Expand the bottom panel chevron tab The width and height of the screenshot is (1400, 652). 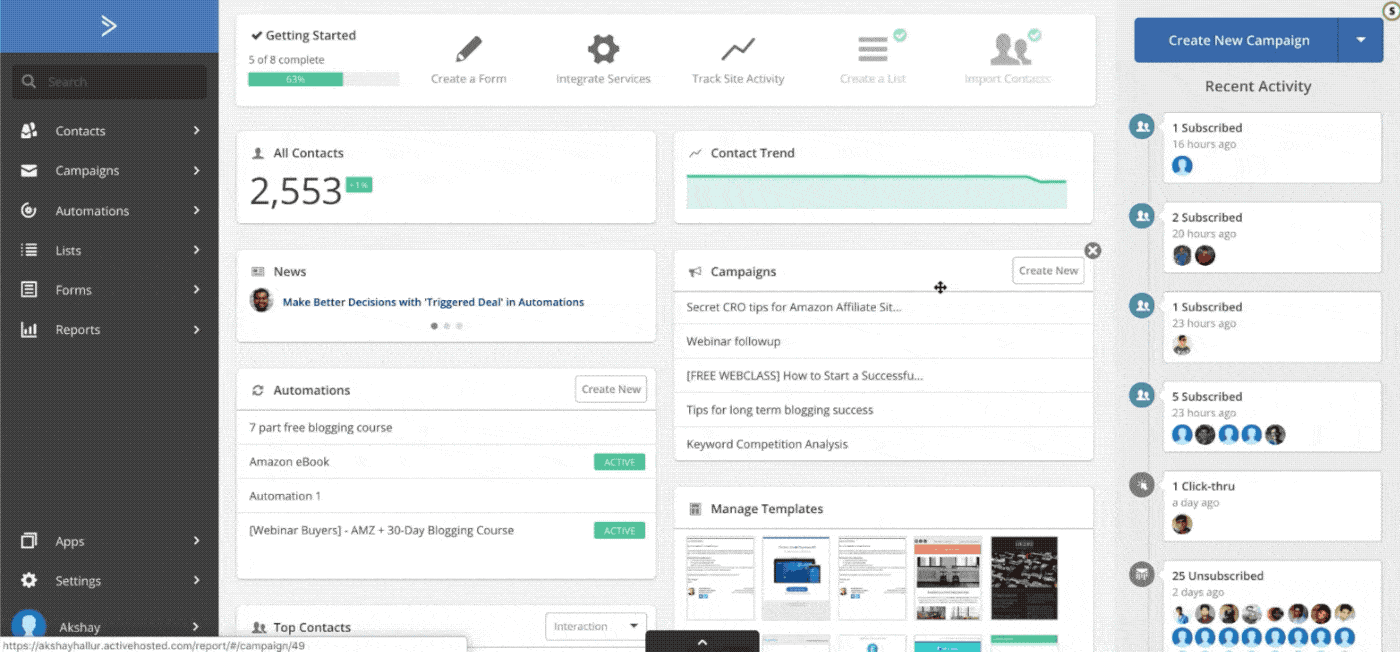pos(702,642)
